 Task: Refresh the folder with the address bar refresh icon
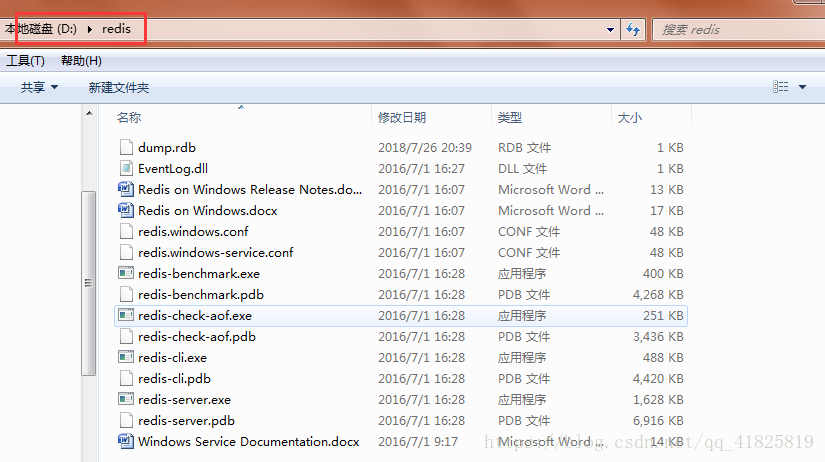pos(633,29)
